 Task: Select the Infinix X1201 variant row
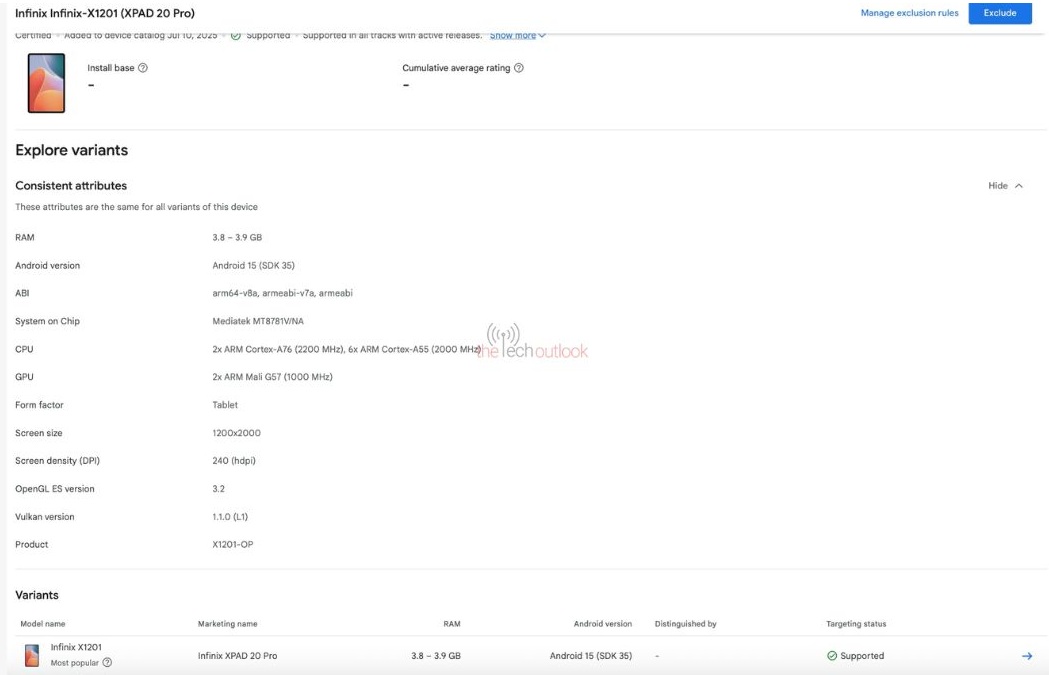400,655
